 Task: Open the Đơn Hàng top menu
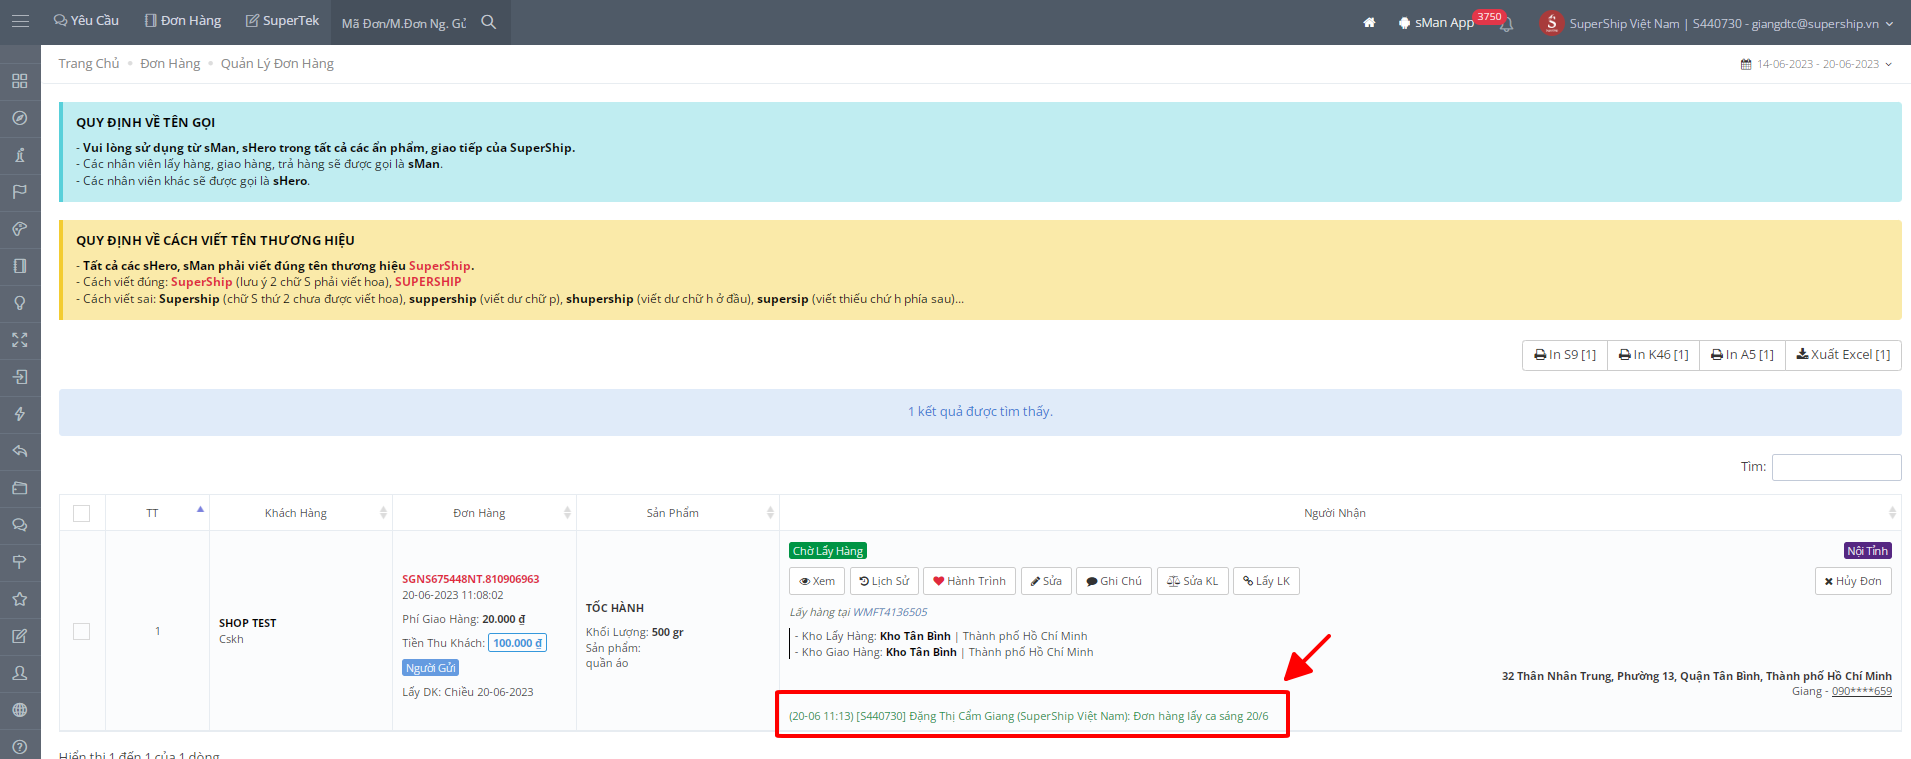tap(183, 21)
